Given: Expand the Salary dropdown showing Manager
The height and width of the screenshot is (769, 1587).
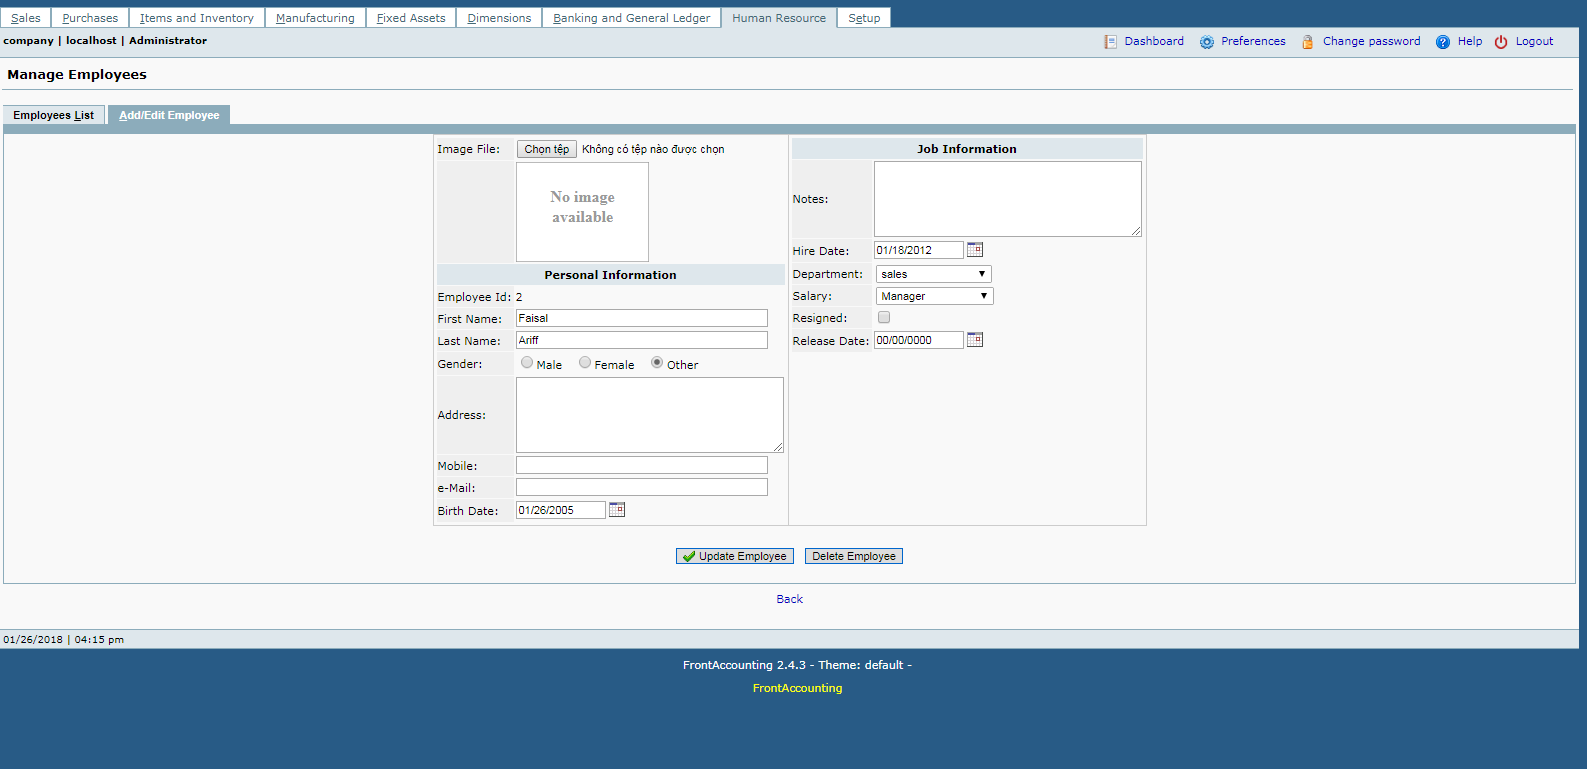Looking at the screenshot, I should [x=934, y=296].
